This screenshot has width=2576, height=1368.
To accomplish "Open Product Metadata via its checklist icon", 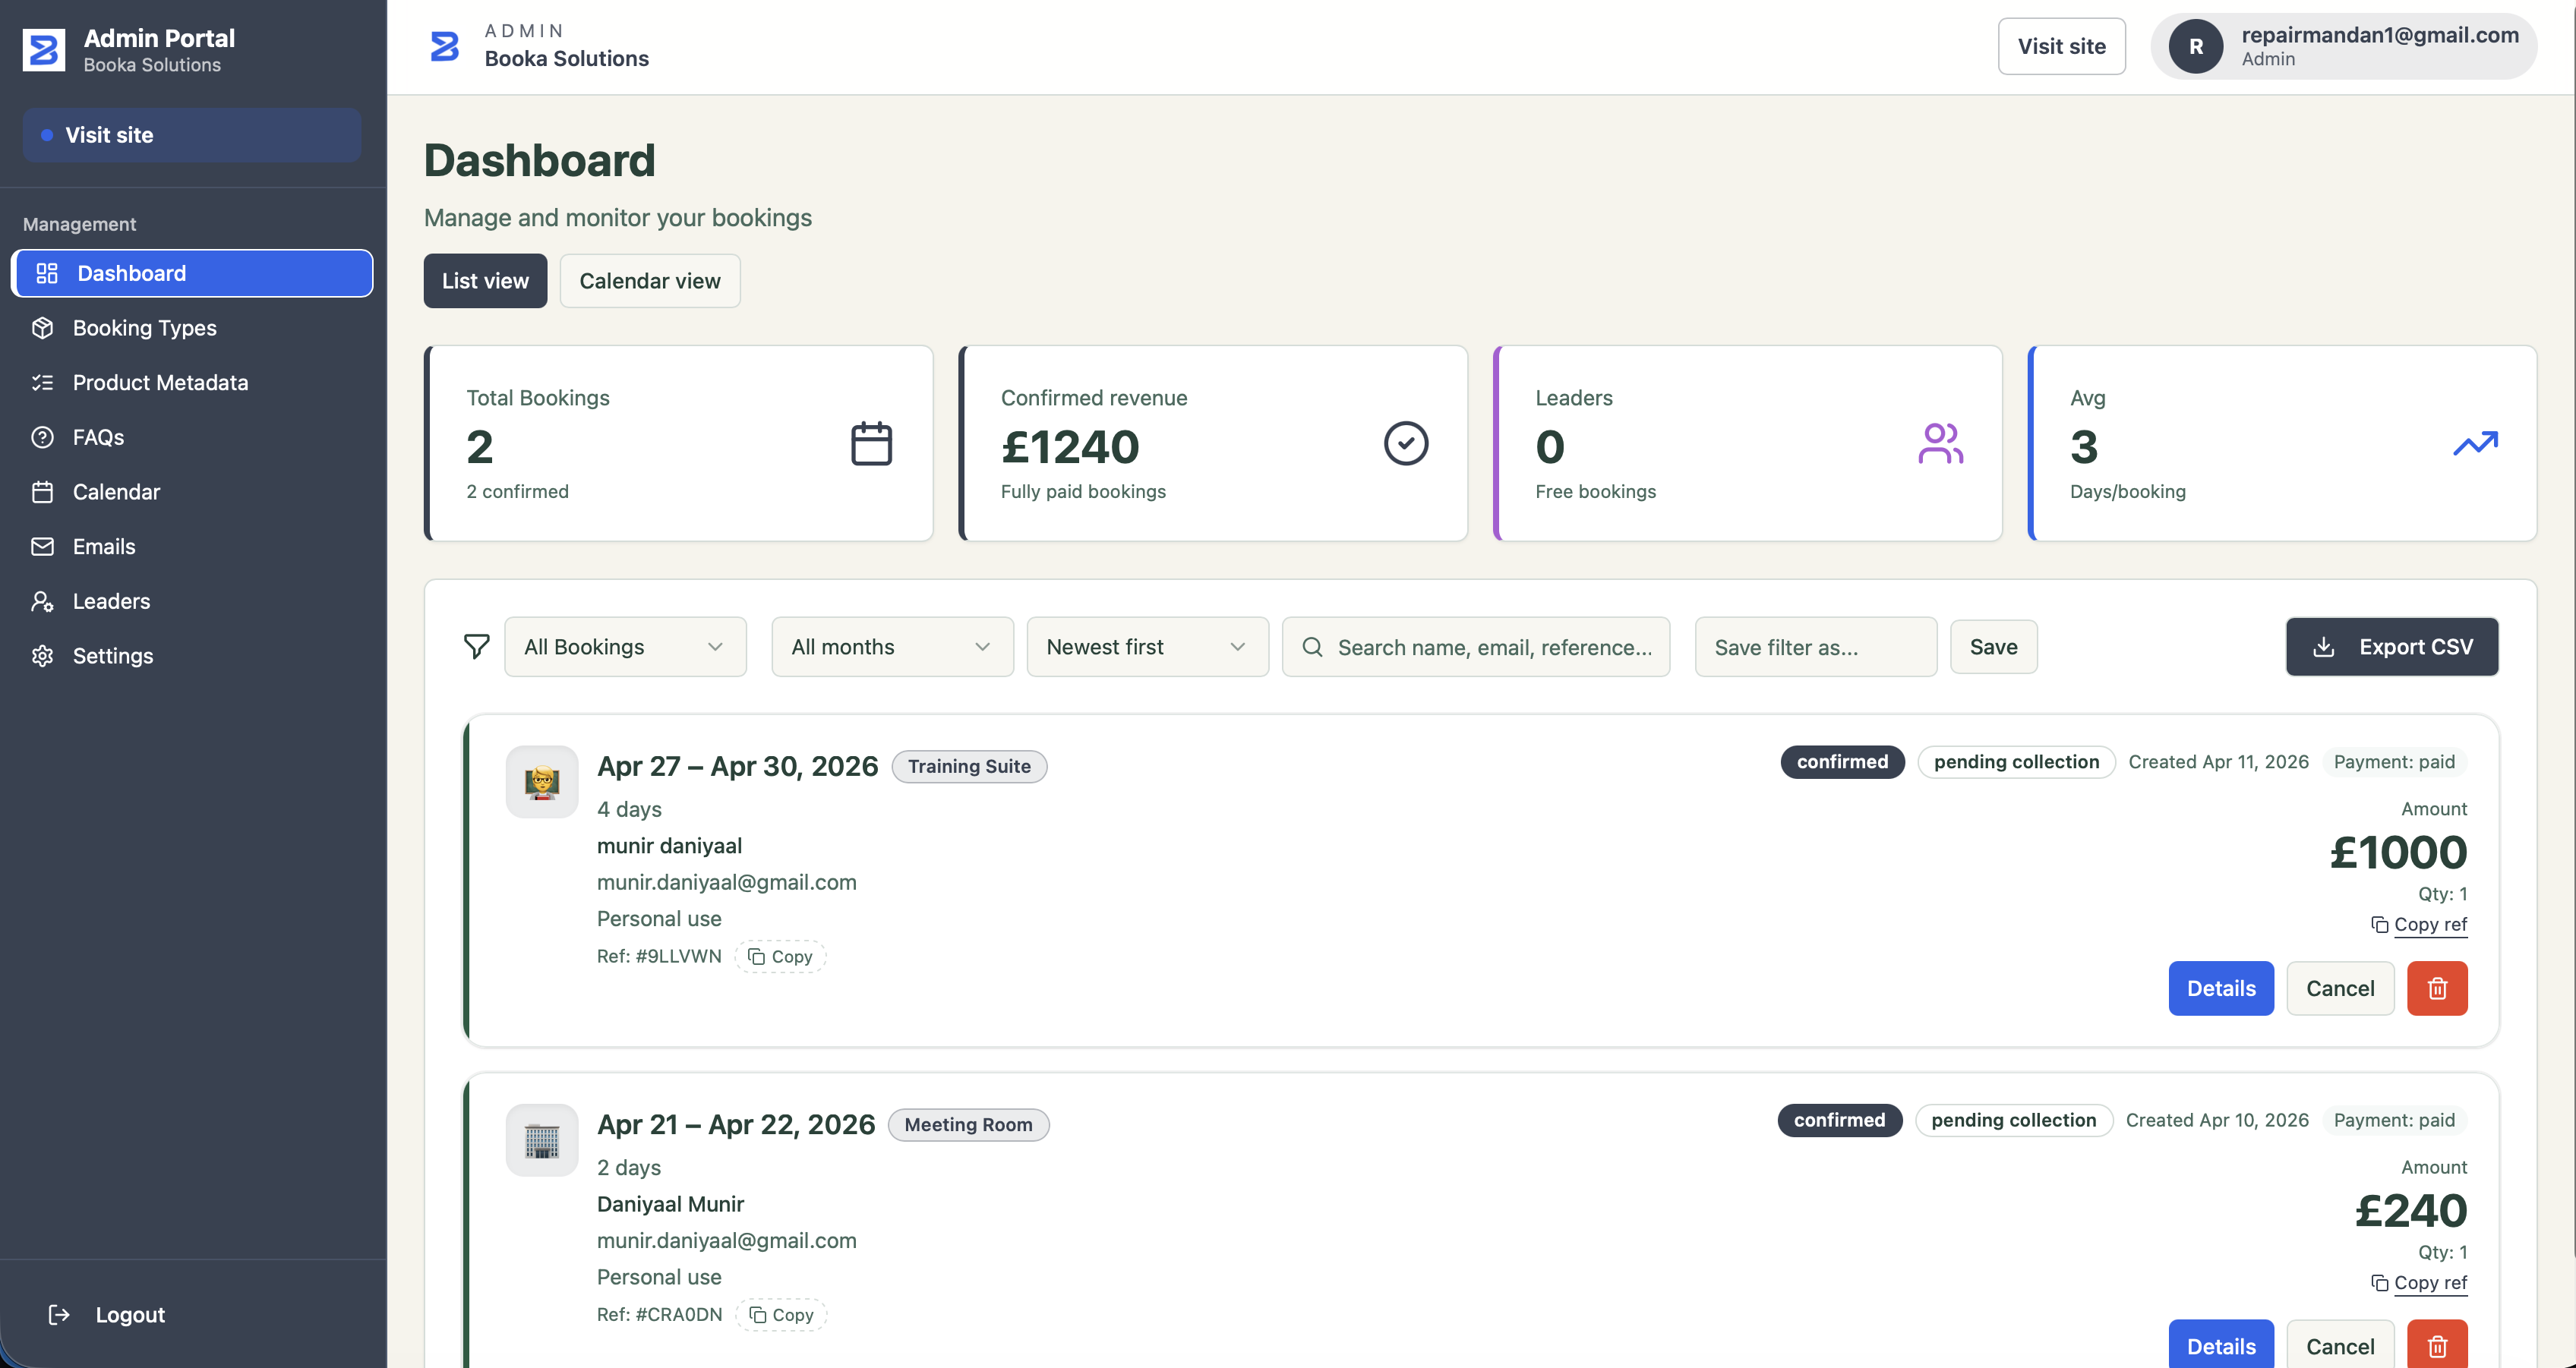I will (43, 382).
